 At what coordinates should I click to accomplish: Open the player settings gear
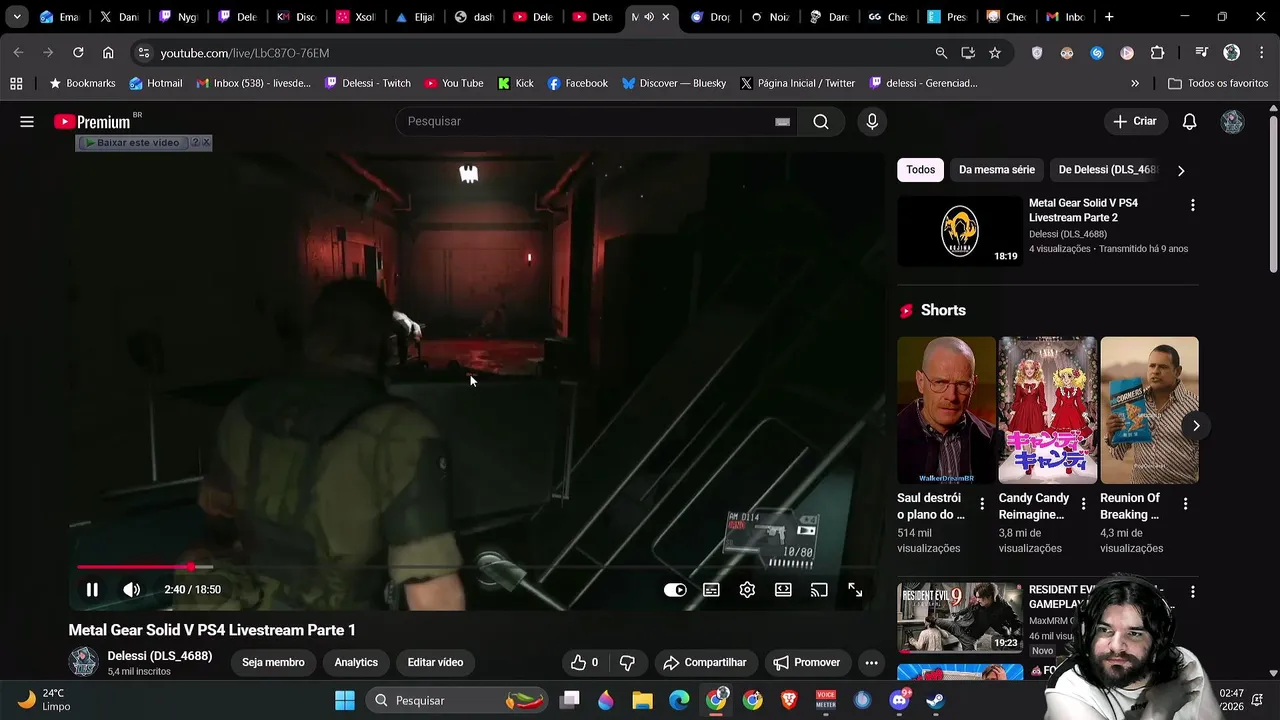tap(747, 590)
